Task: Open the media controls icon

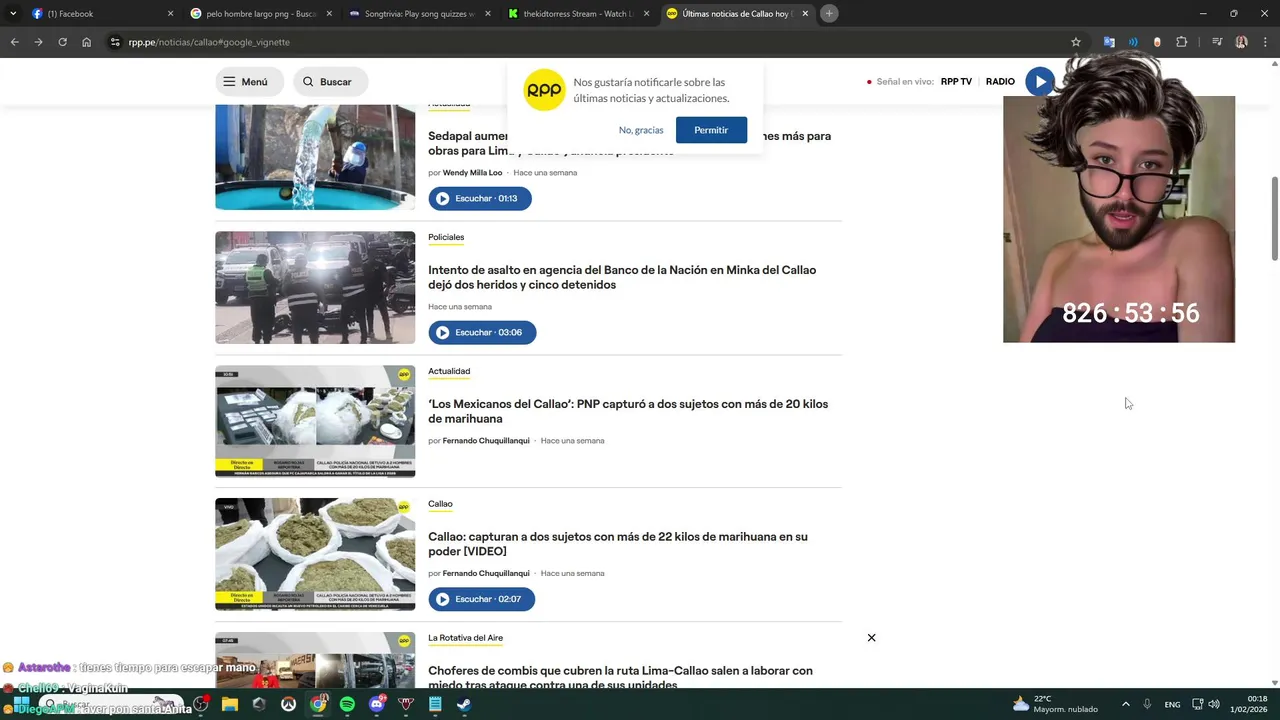Action: click(1217, 42)
